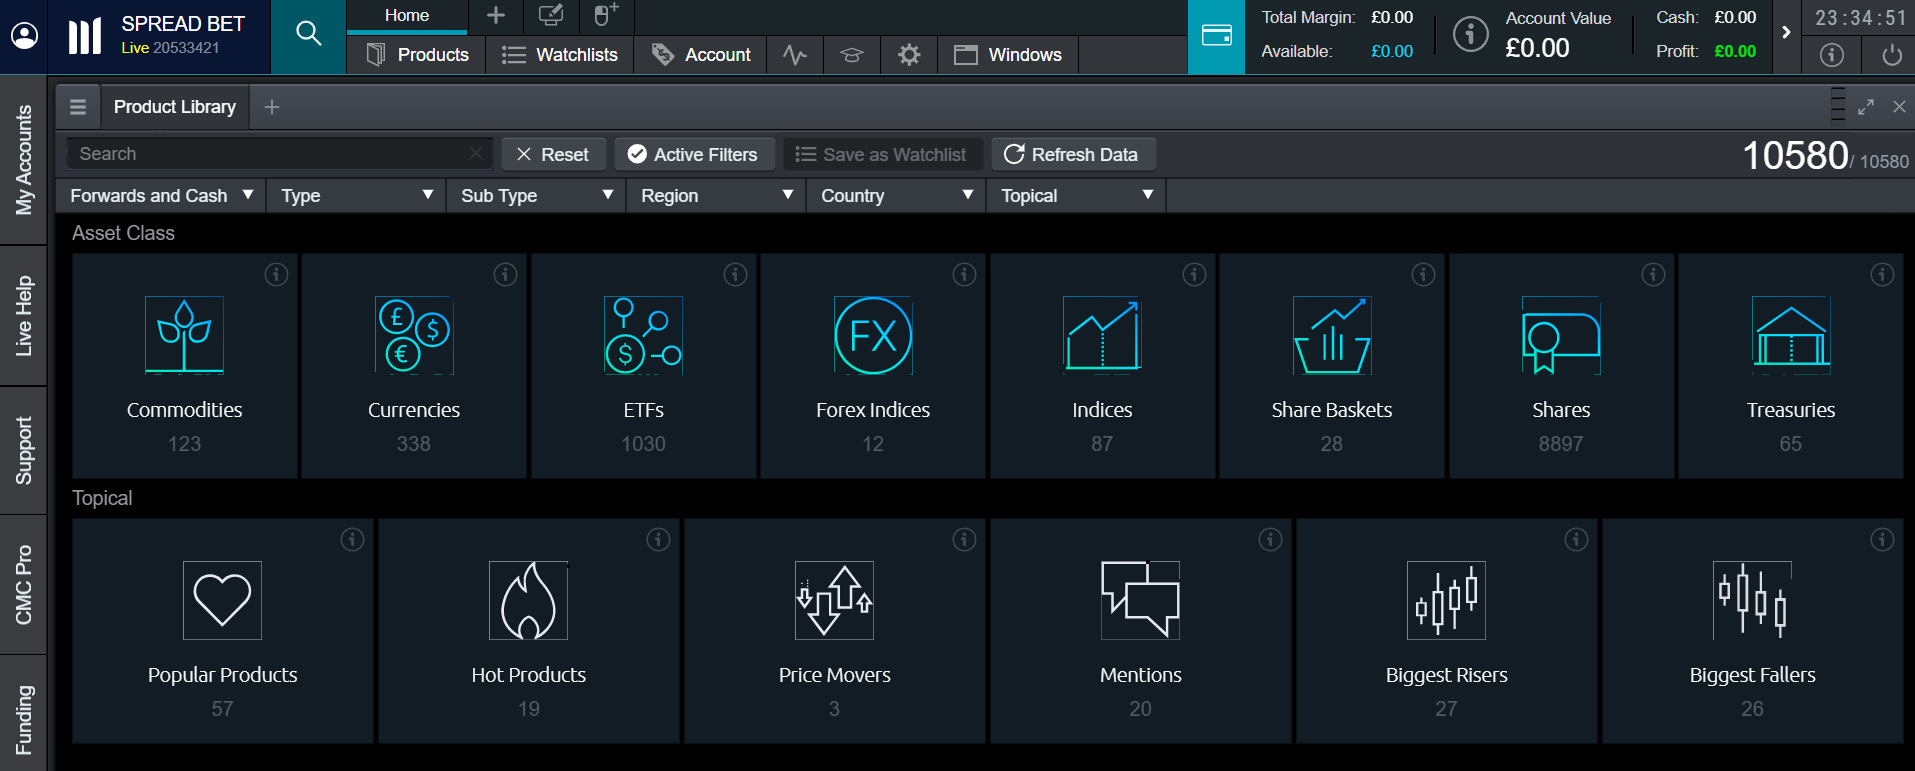This screenshot has height=771, width=1915.
Task: Add a new tab beside Product Library
Action: pos(272,107)
